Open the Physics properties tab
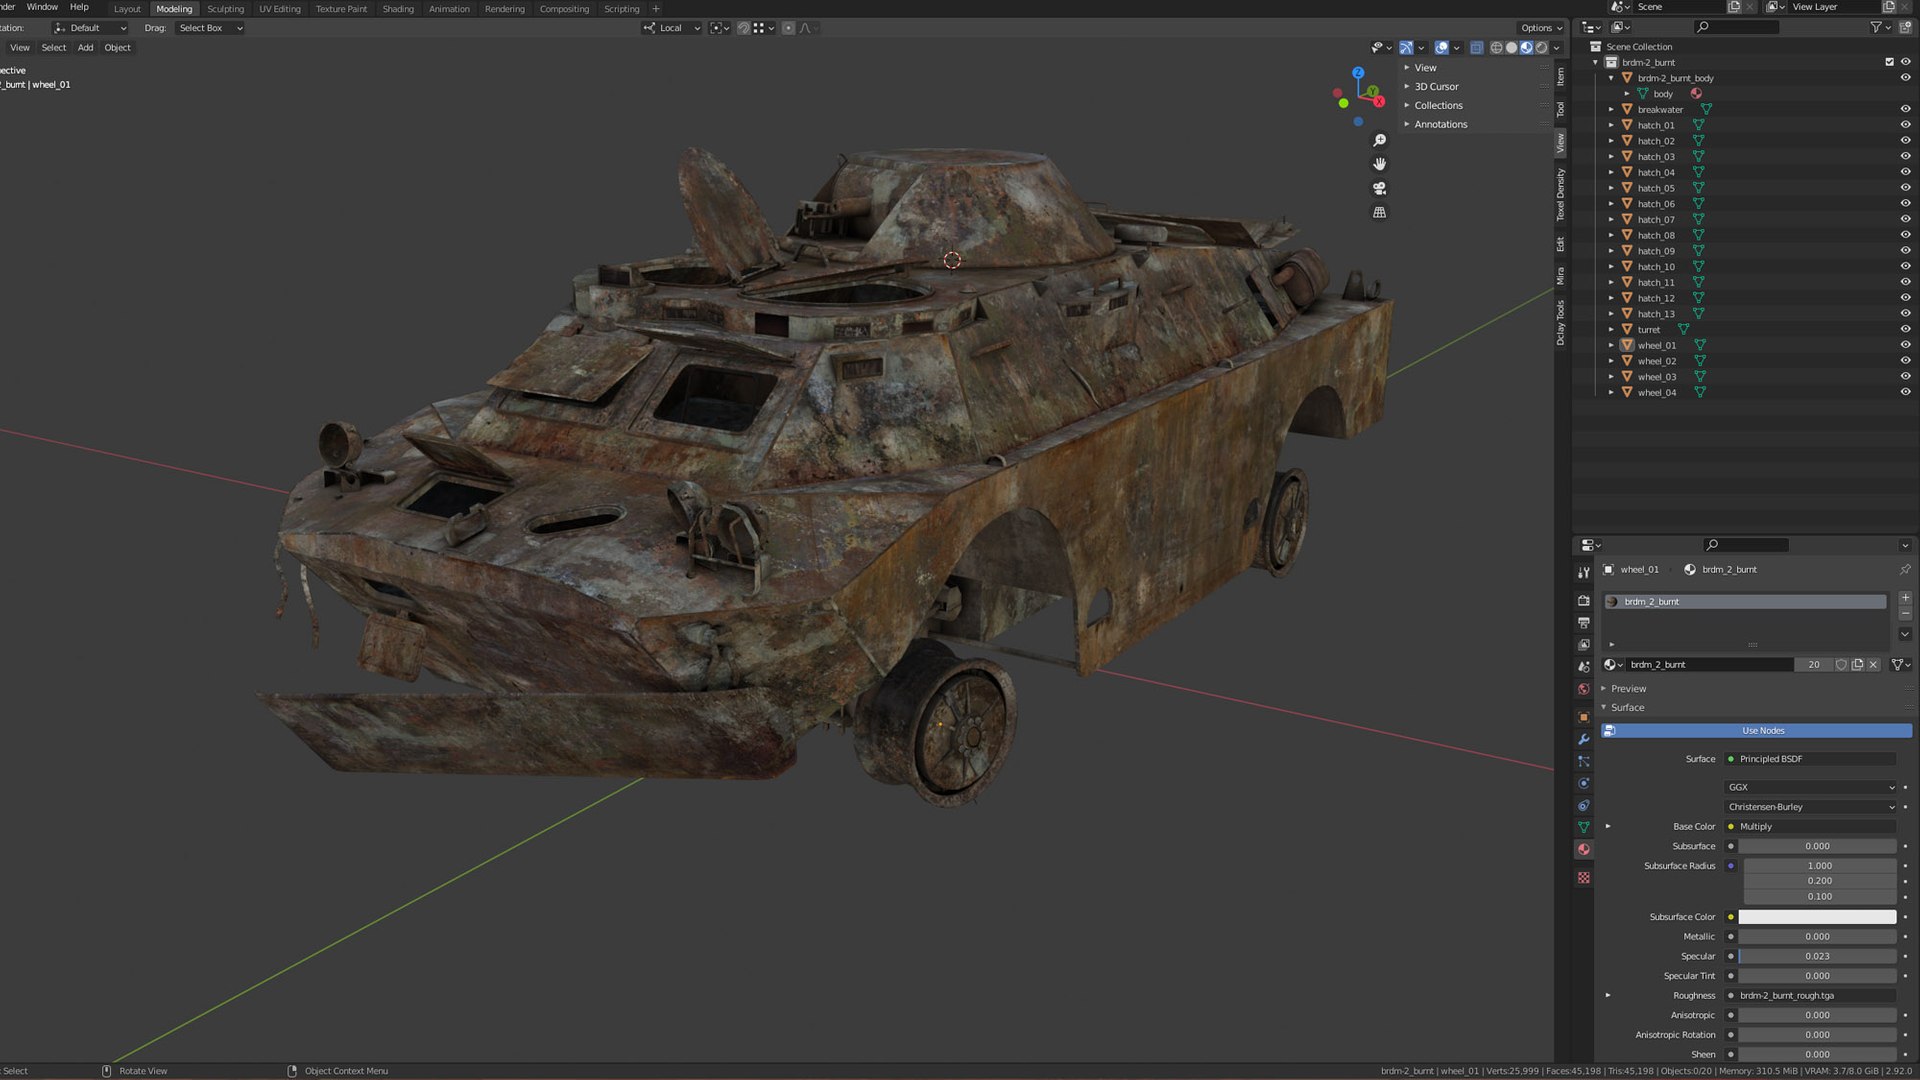The image size is (1920, 1080). (x=1584, y=783)
